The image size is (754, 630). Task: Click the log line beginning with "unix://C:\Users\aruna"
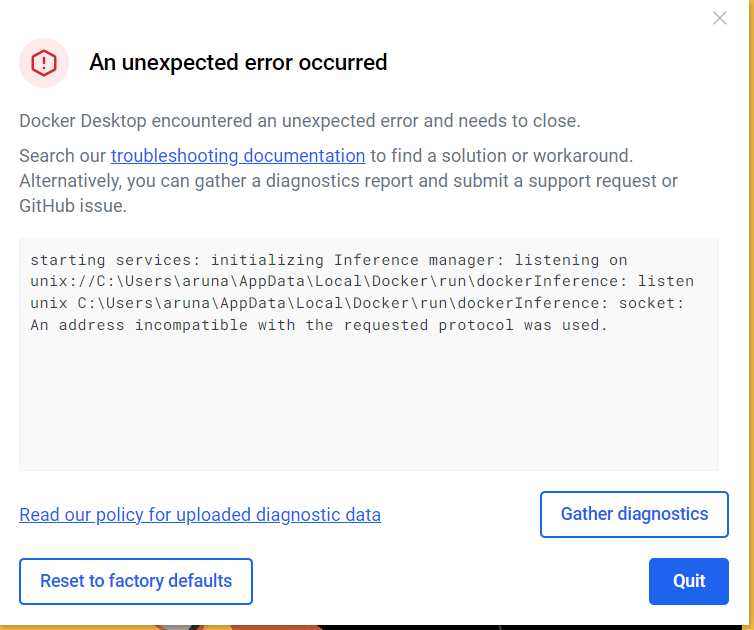[x=362, y=281]
